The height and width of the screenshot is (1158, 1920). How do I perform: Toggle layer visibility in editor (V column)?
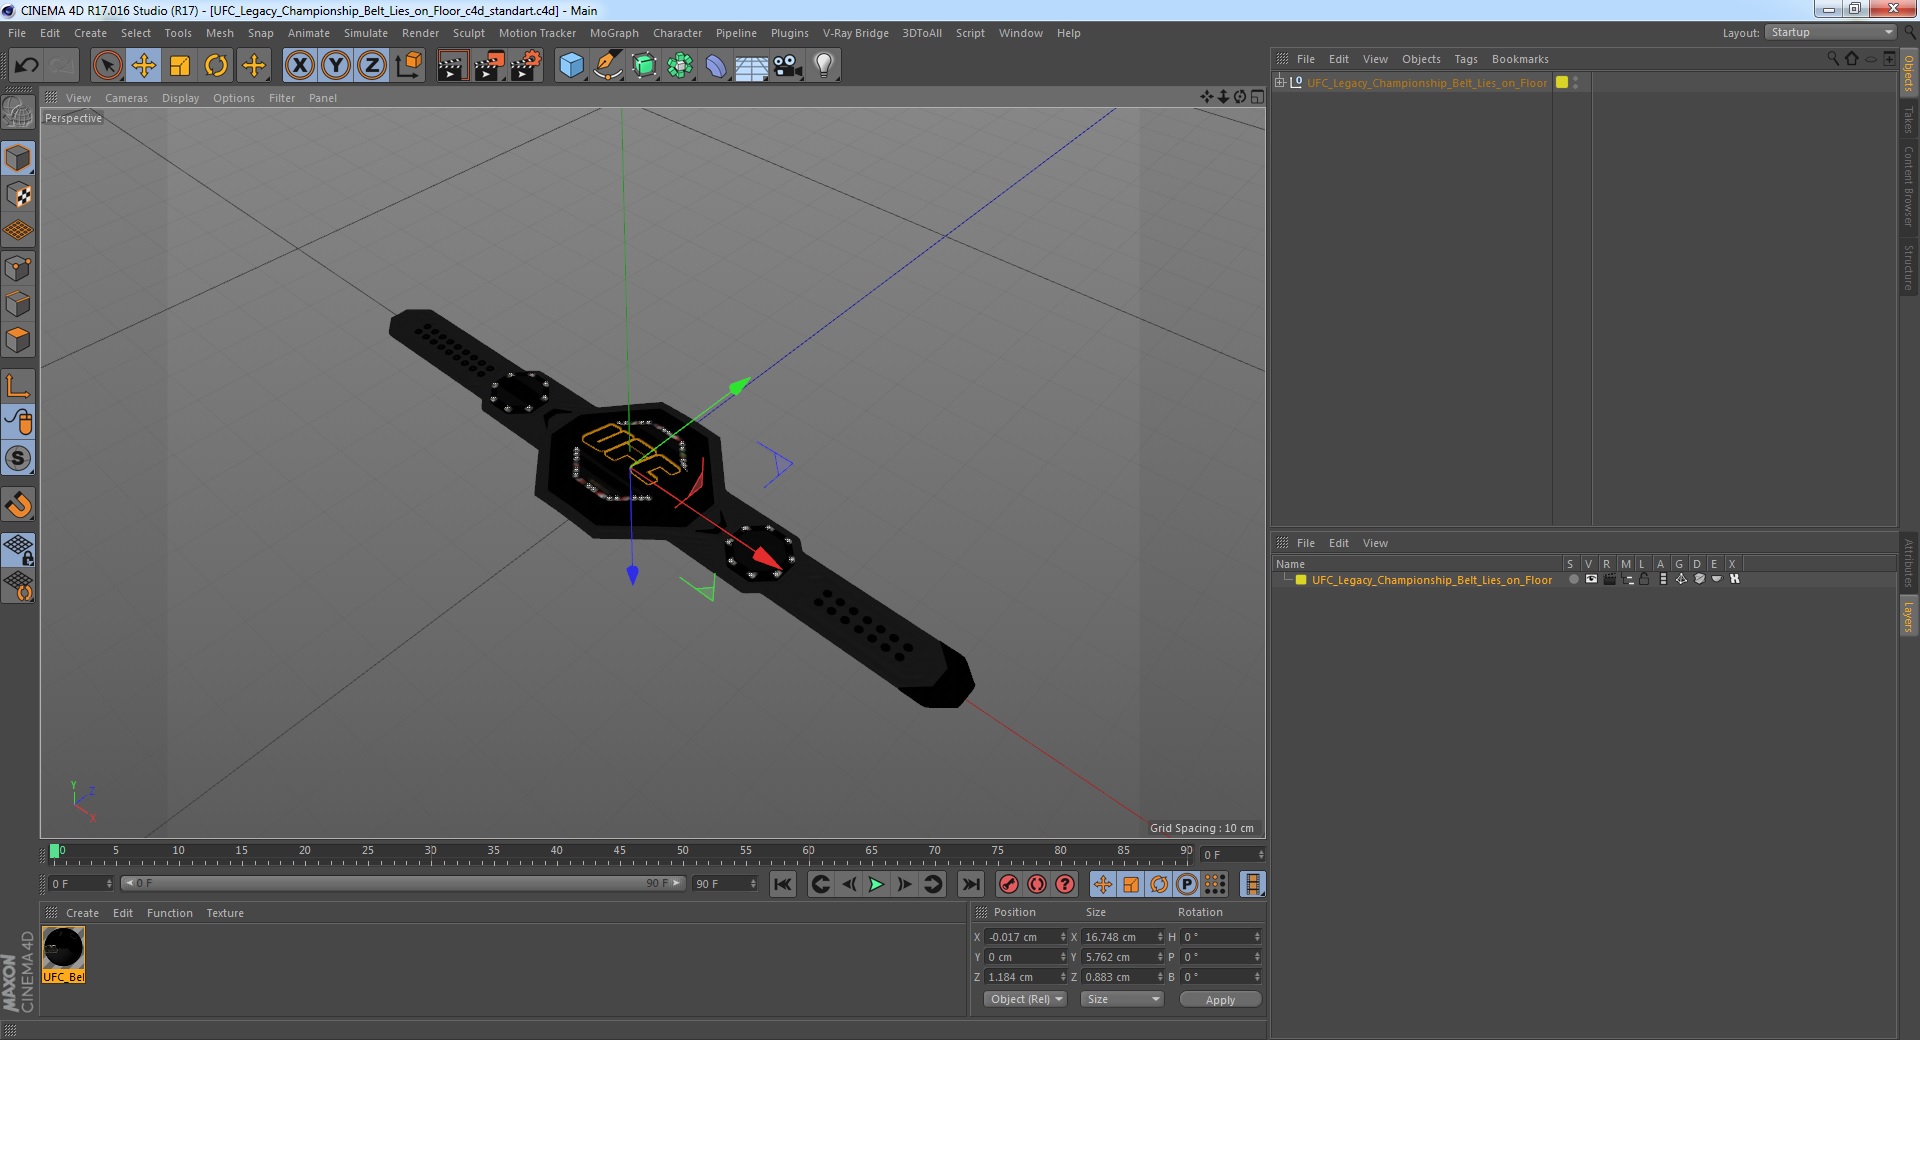1591,580
